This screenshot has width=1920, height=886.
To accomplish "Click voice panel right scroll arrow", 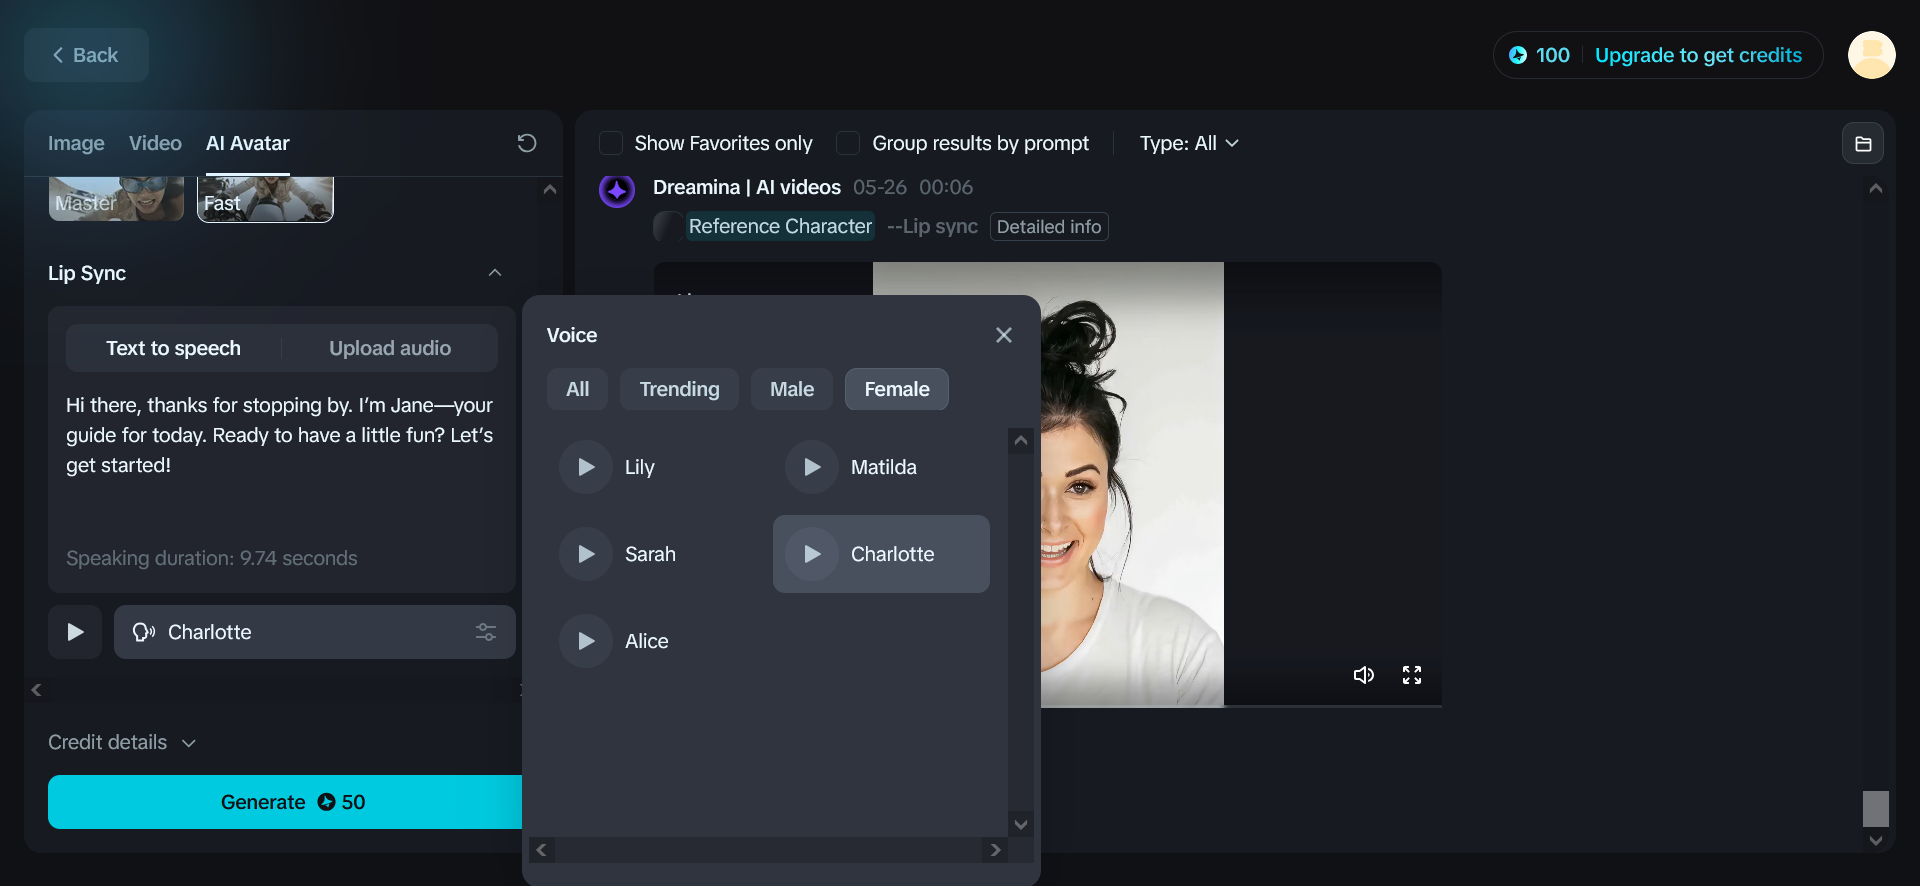I will point(995,850).
